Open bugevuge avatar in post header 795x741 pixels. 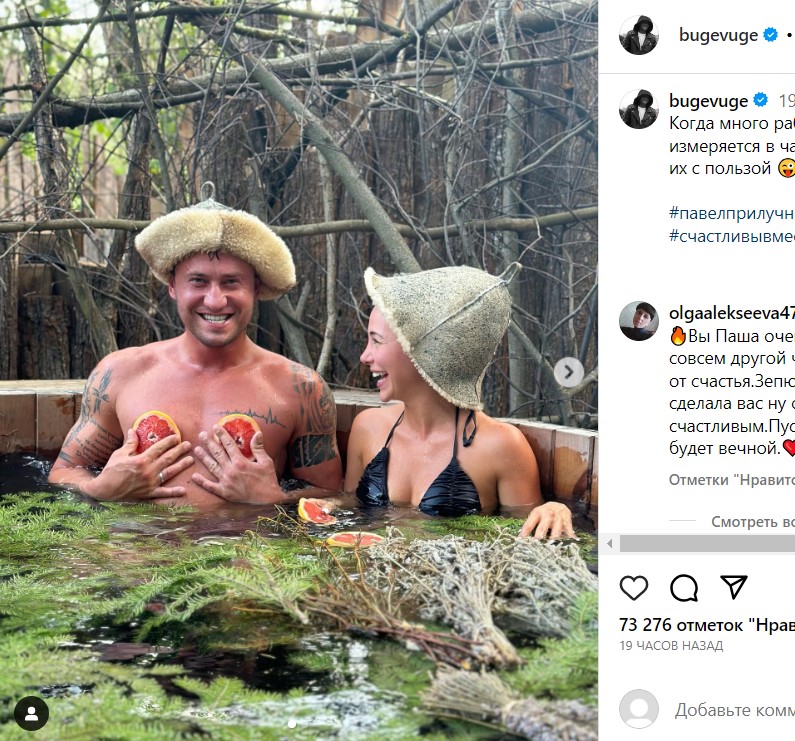[638, 35]
